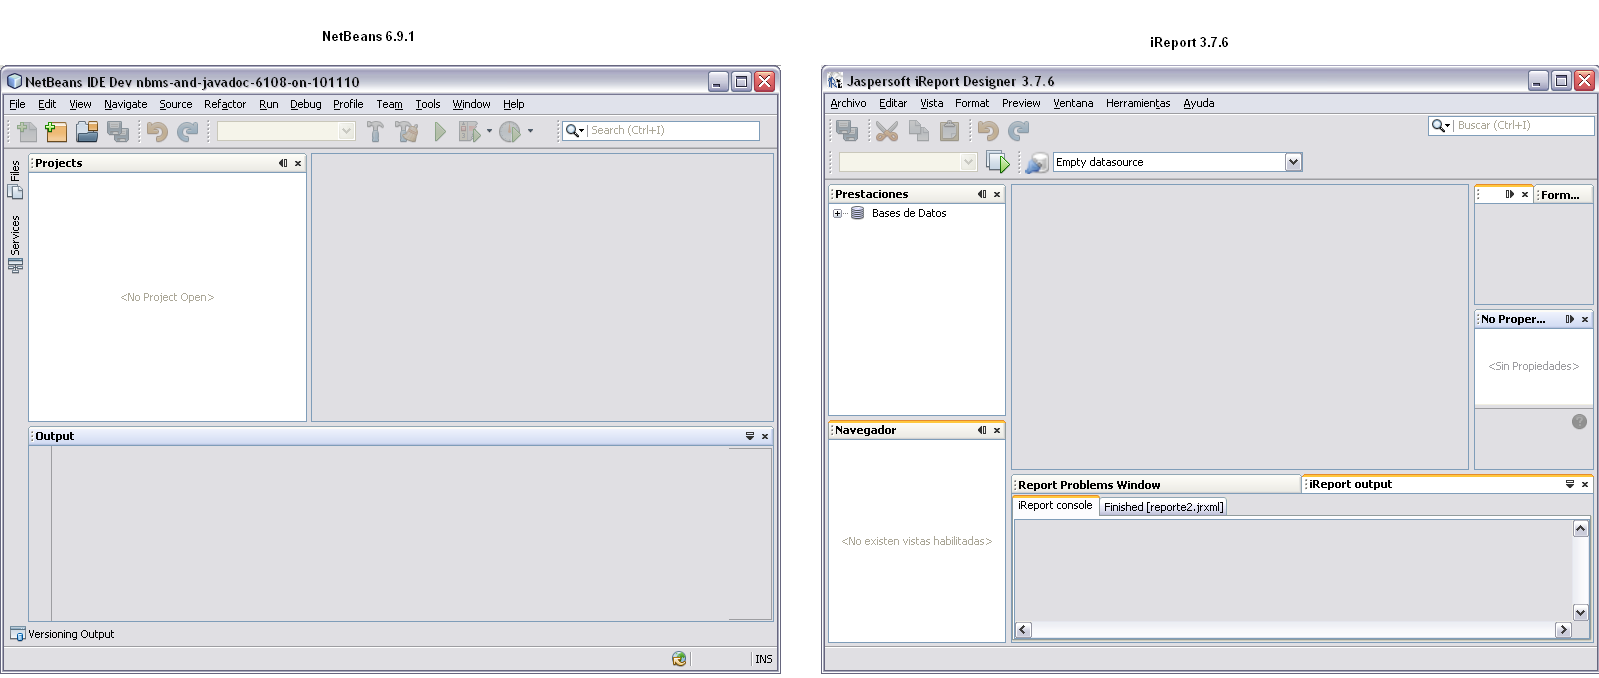The height and width of the screenshot is (678, 1599).
Task: Click Profile Project clock icon in NetBeans
Action: pyautogui.click(x=510, y=131)
